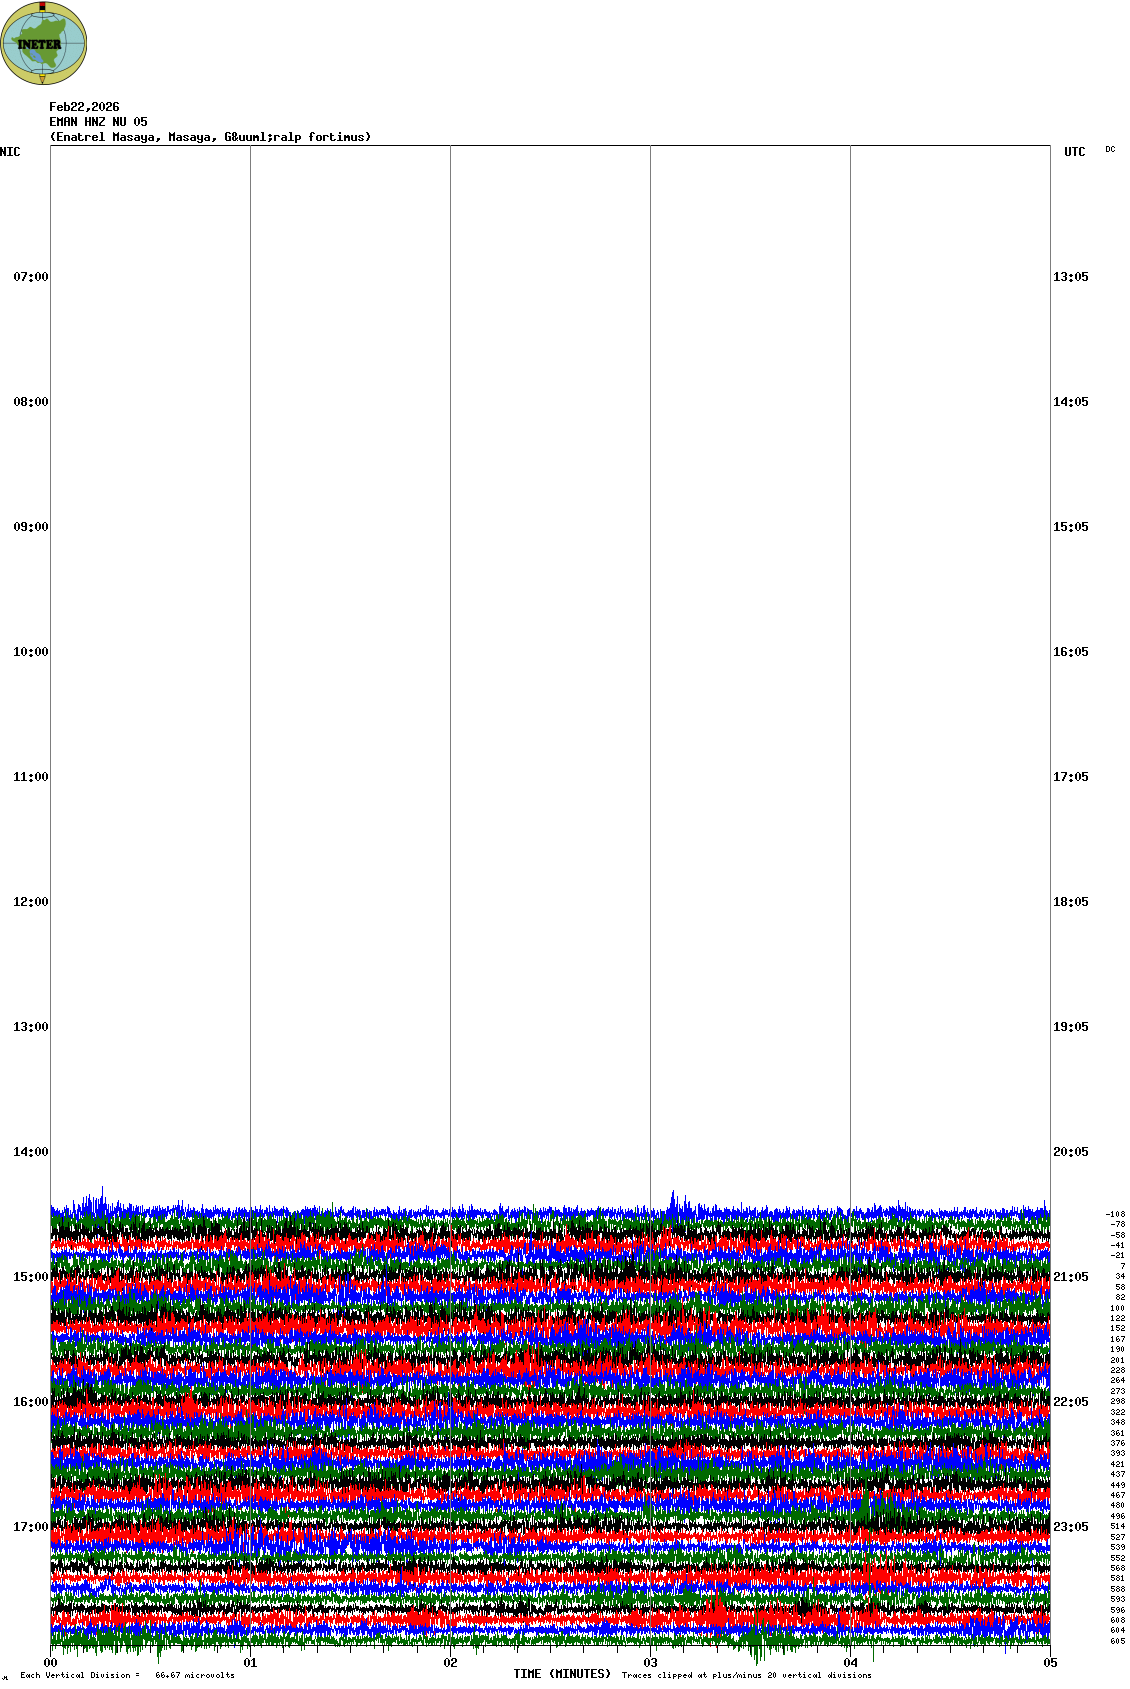Screen dimensions: 1130x1689
Task: Click the Enatrel Masaya station description text
Action: point(210,137)
